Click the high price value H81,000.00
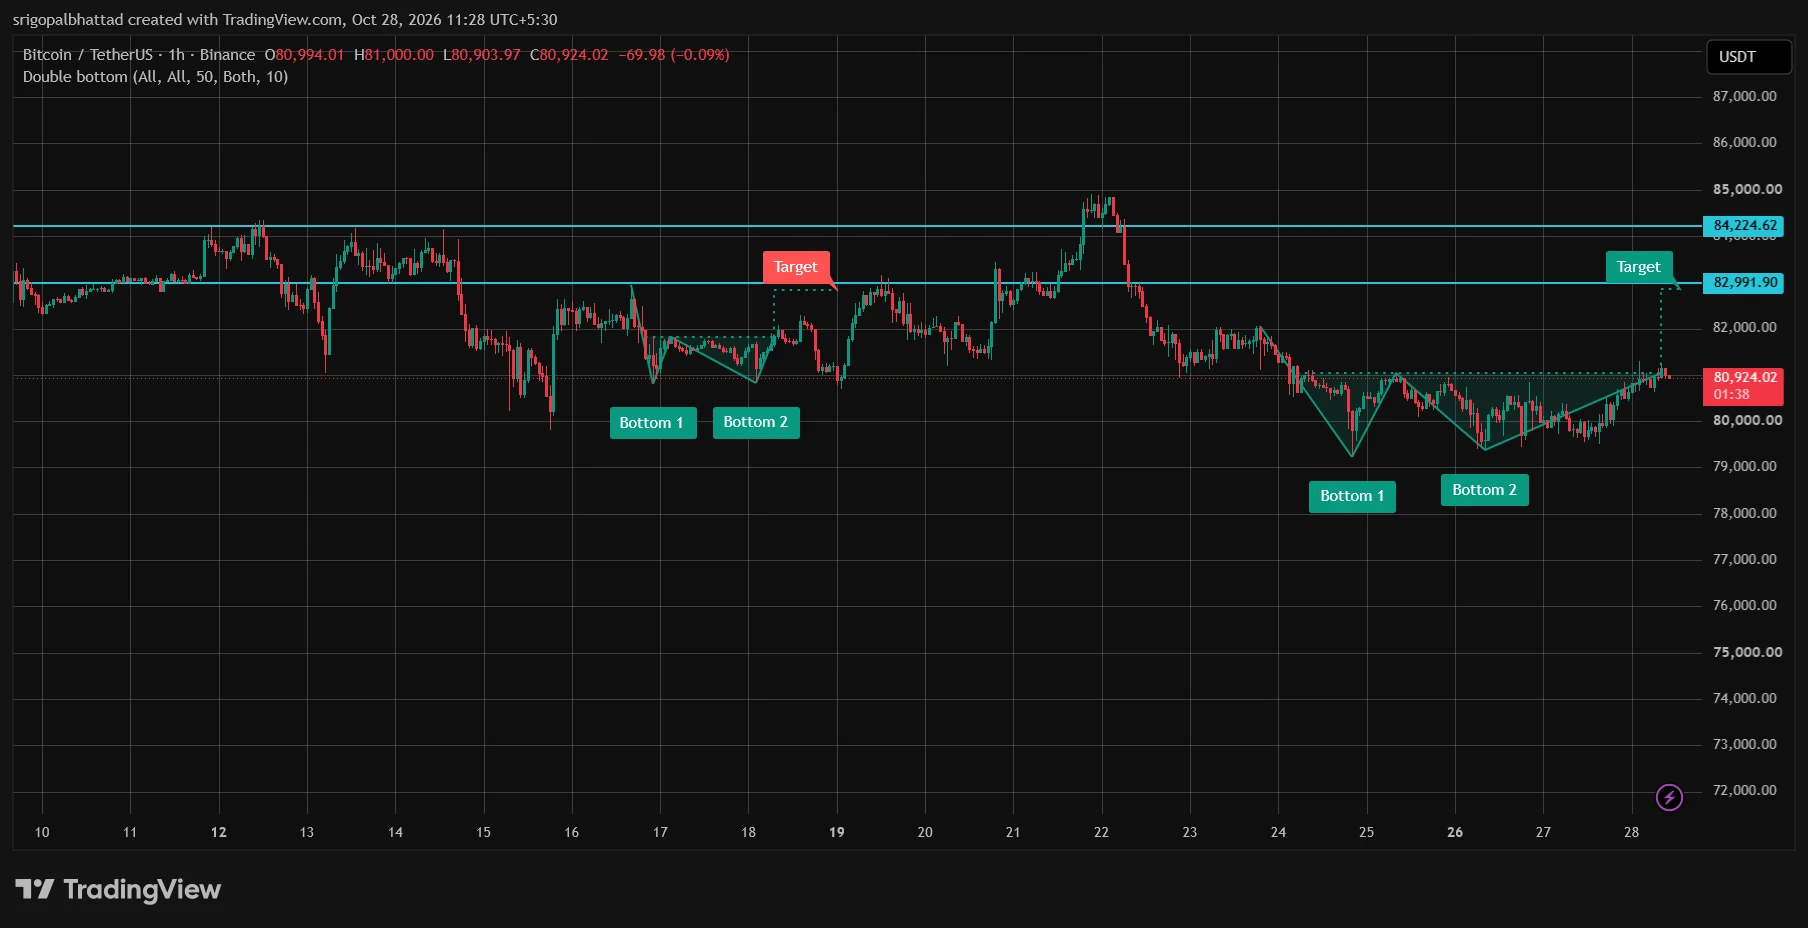The image size is (1808, 928). pyautogui.click(x=394, y=55)
